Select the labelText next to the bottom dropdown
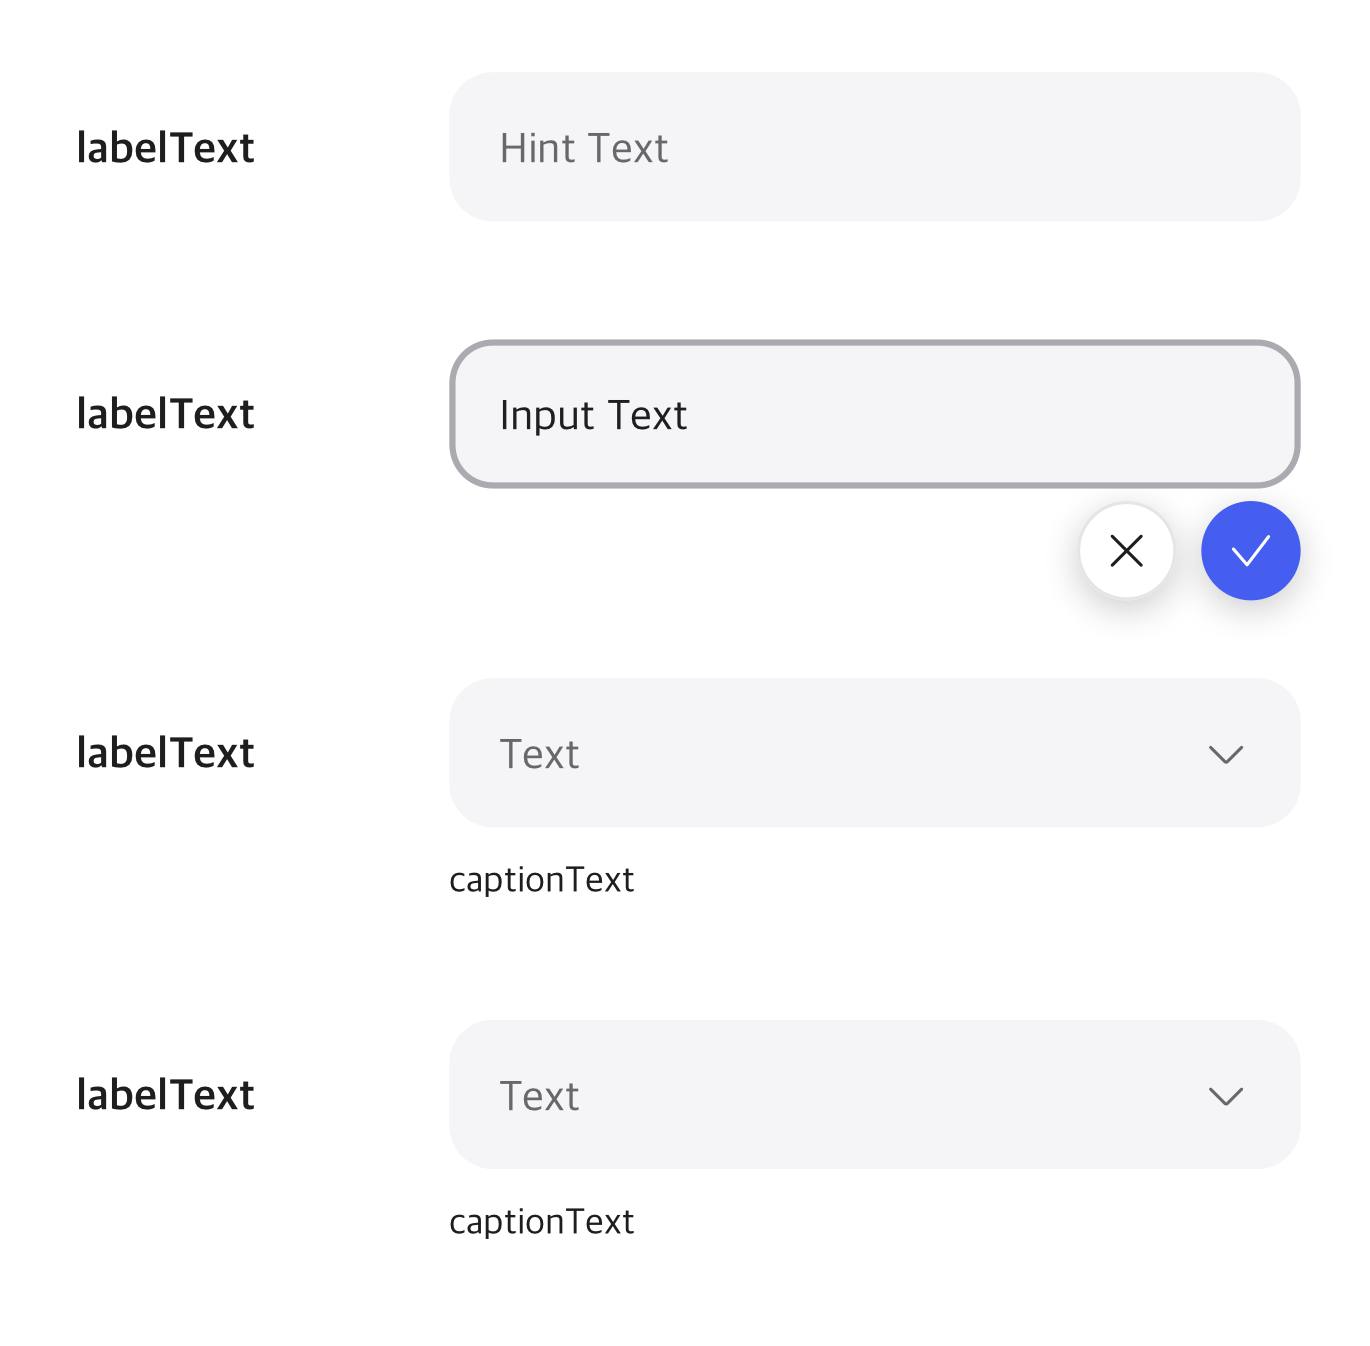This screenshot has width=1370, height=1346. tap(165, 1095)
